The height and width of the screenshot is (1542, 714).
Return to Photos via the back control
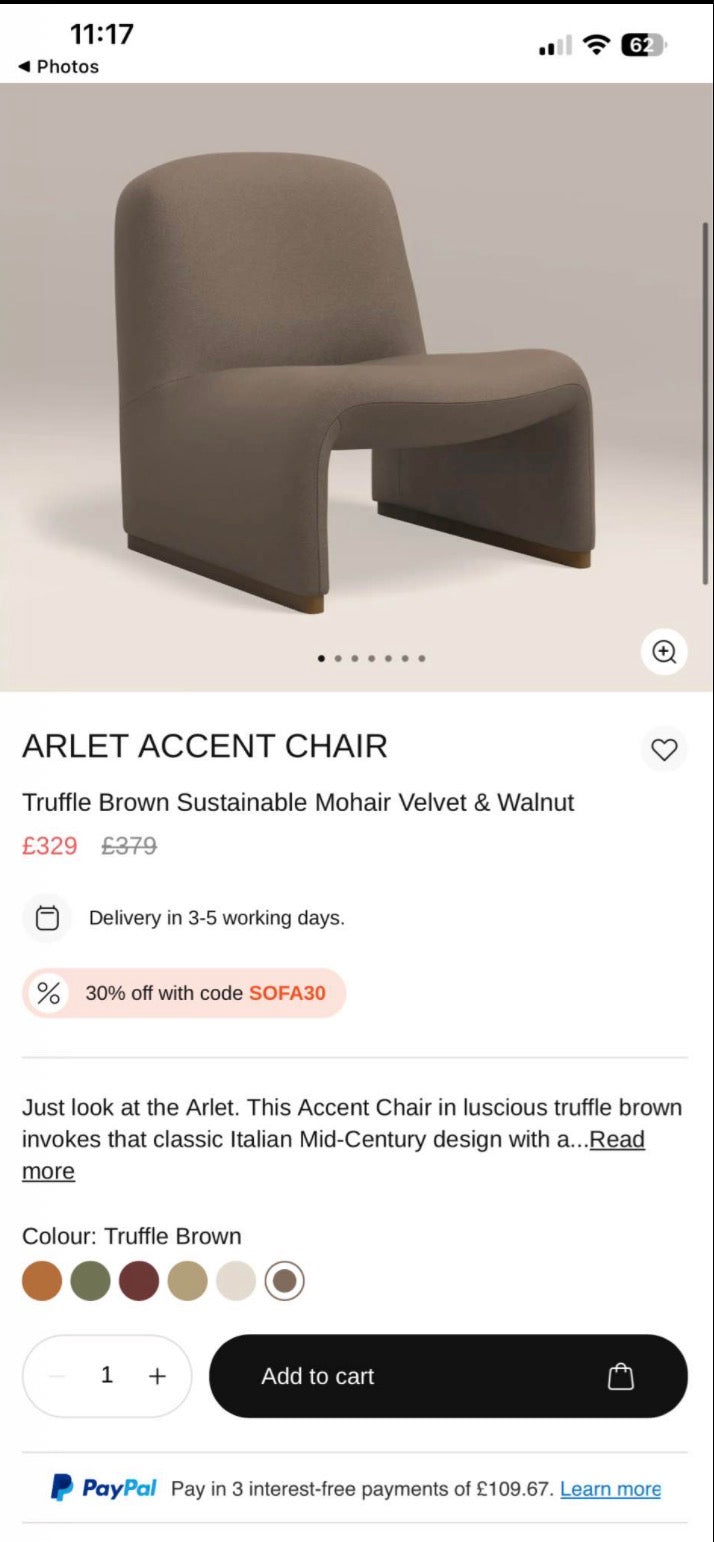[55, 67]
